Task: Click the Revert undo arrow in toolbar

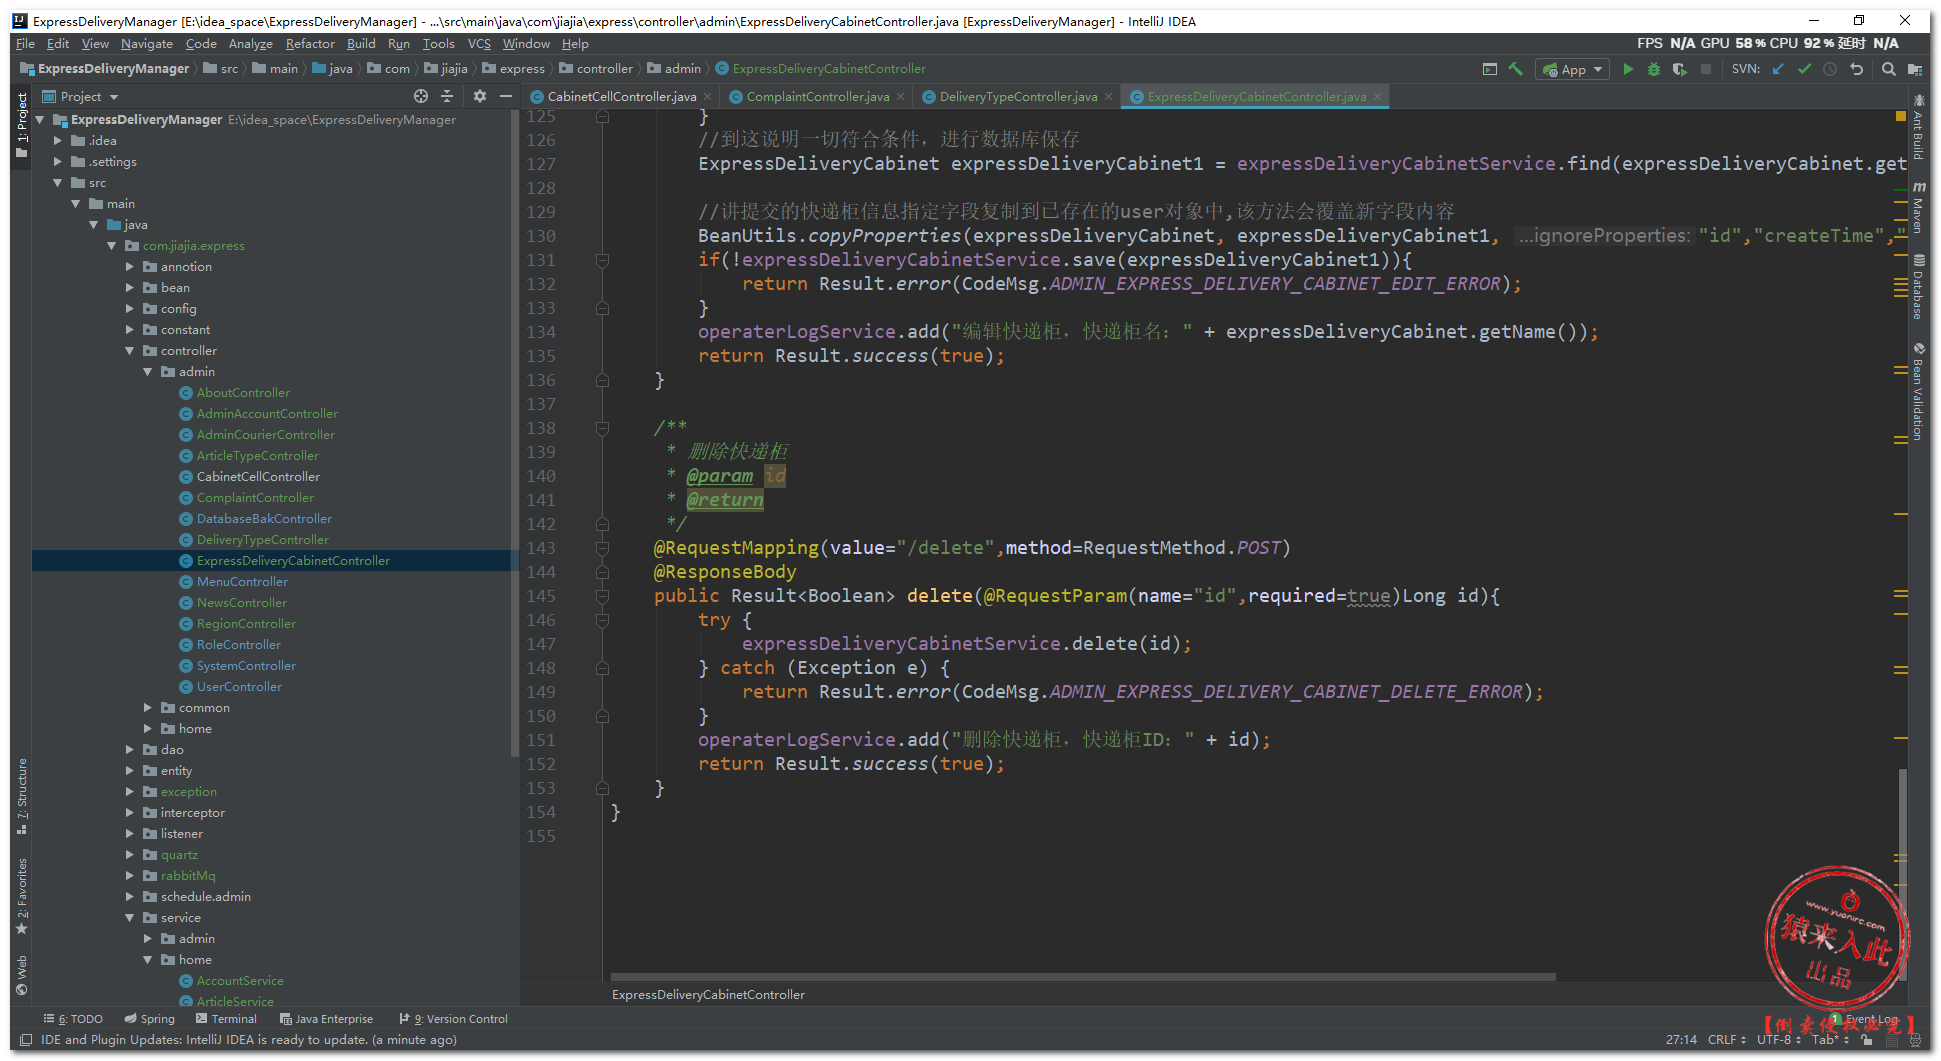Action: (1857, 69)
